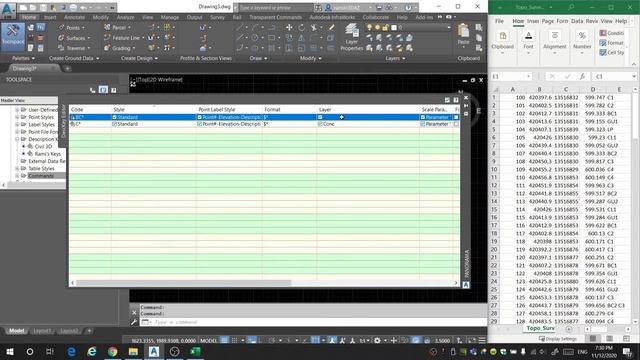Click the Surfaces tool icon
640x360 pixels.
[x=61, y=38]
